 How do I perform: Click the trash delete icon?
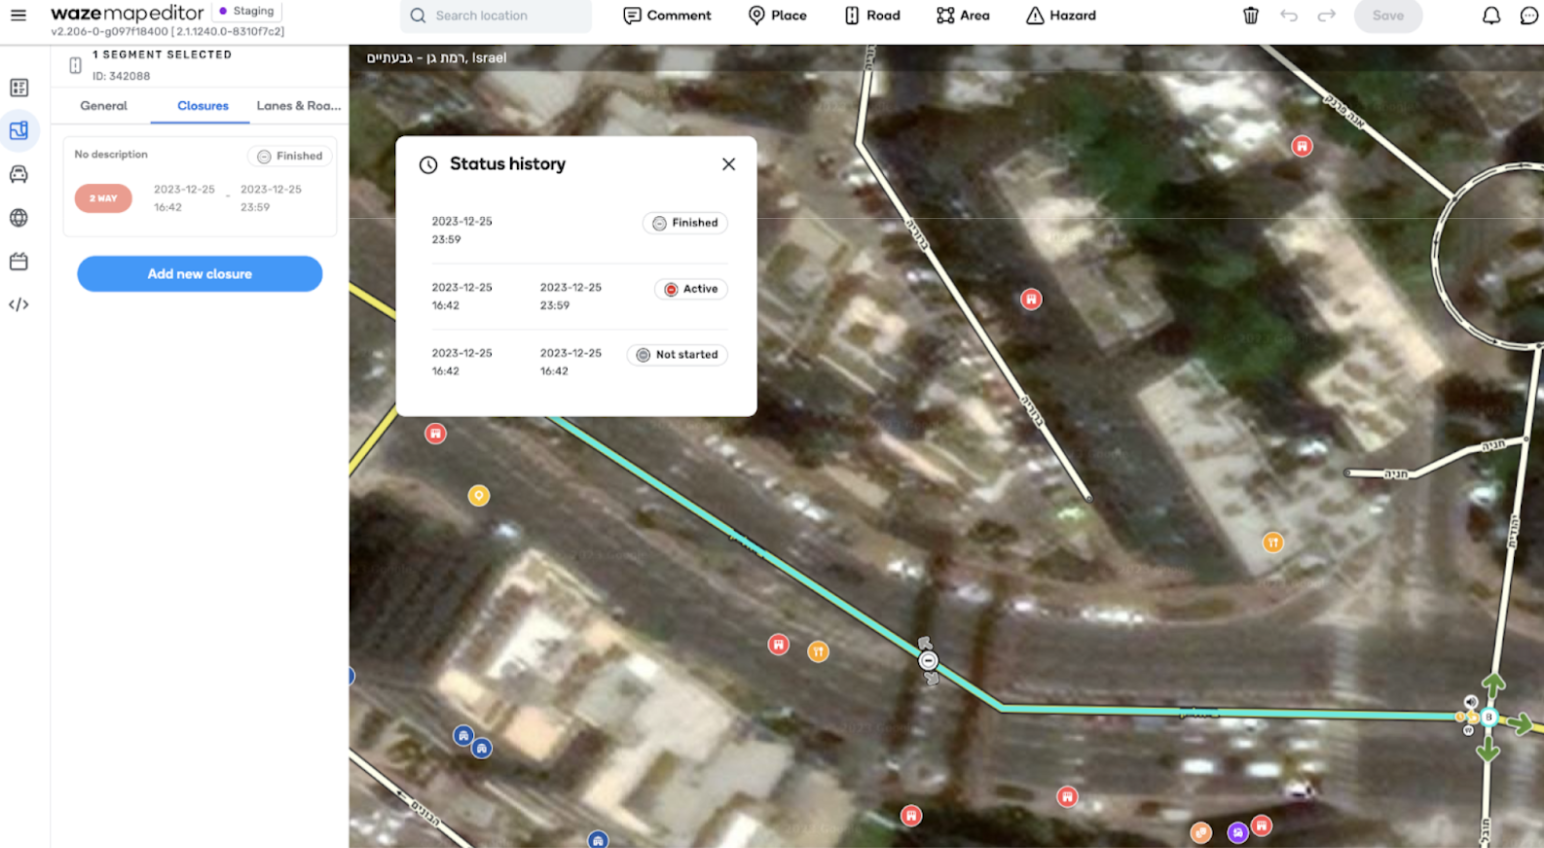(x=1250, y=15)
